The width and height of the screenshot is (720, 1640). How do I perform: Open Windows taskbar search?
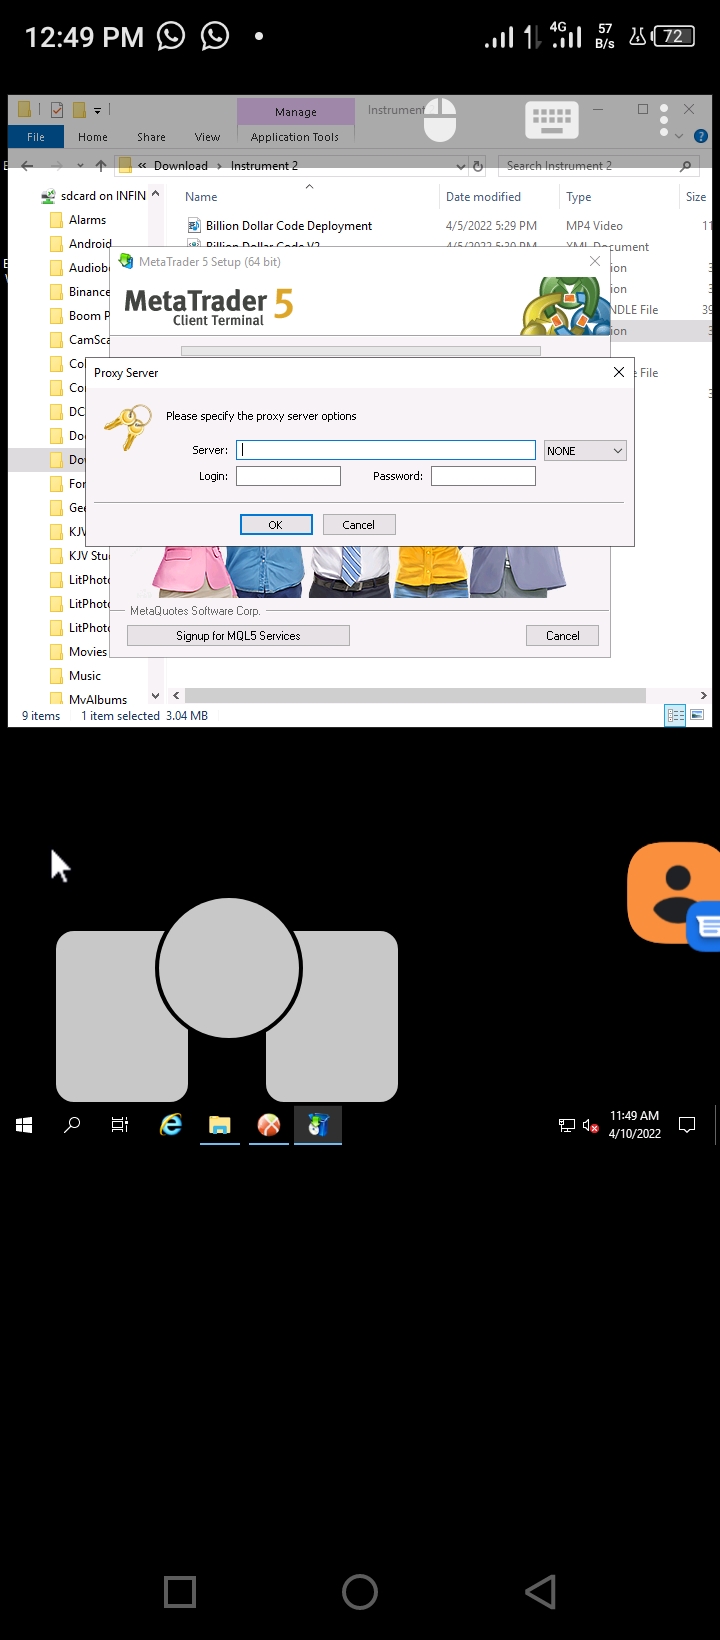[x=72, y=1125]
